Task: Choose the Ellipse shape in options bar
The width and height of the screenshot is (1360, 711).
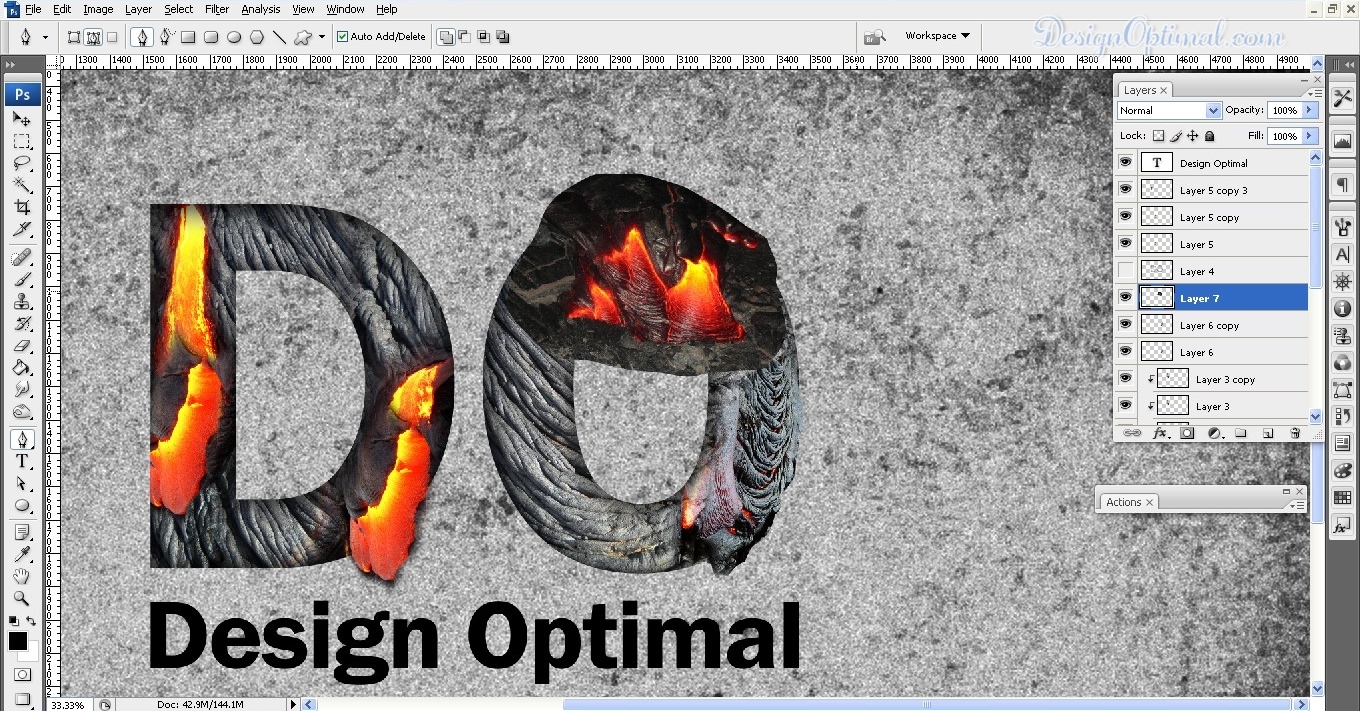Action: click(x=234, y=37)
